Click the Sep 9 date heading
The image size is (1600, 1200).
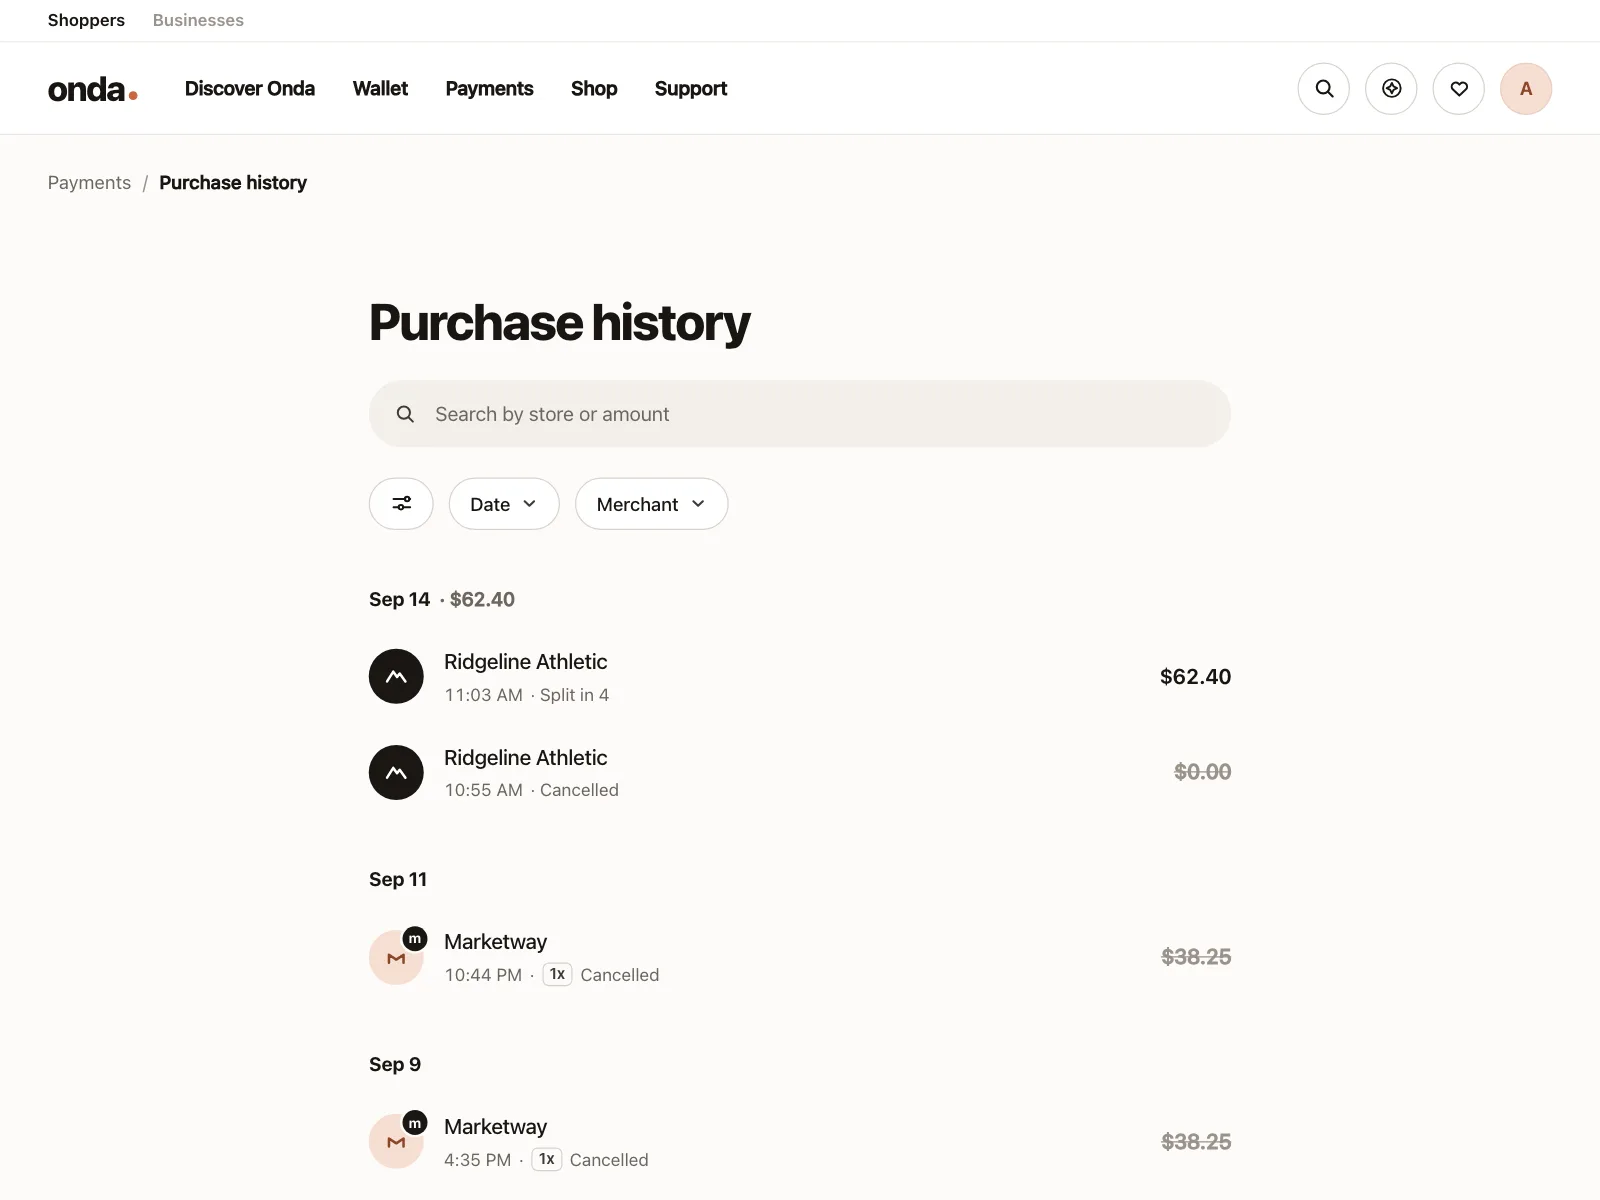click(395, 1064)
